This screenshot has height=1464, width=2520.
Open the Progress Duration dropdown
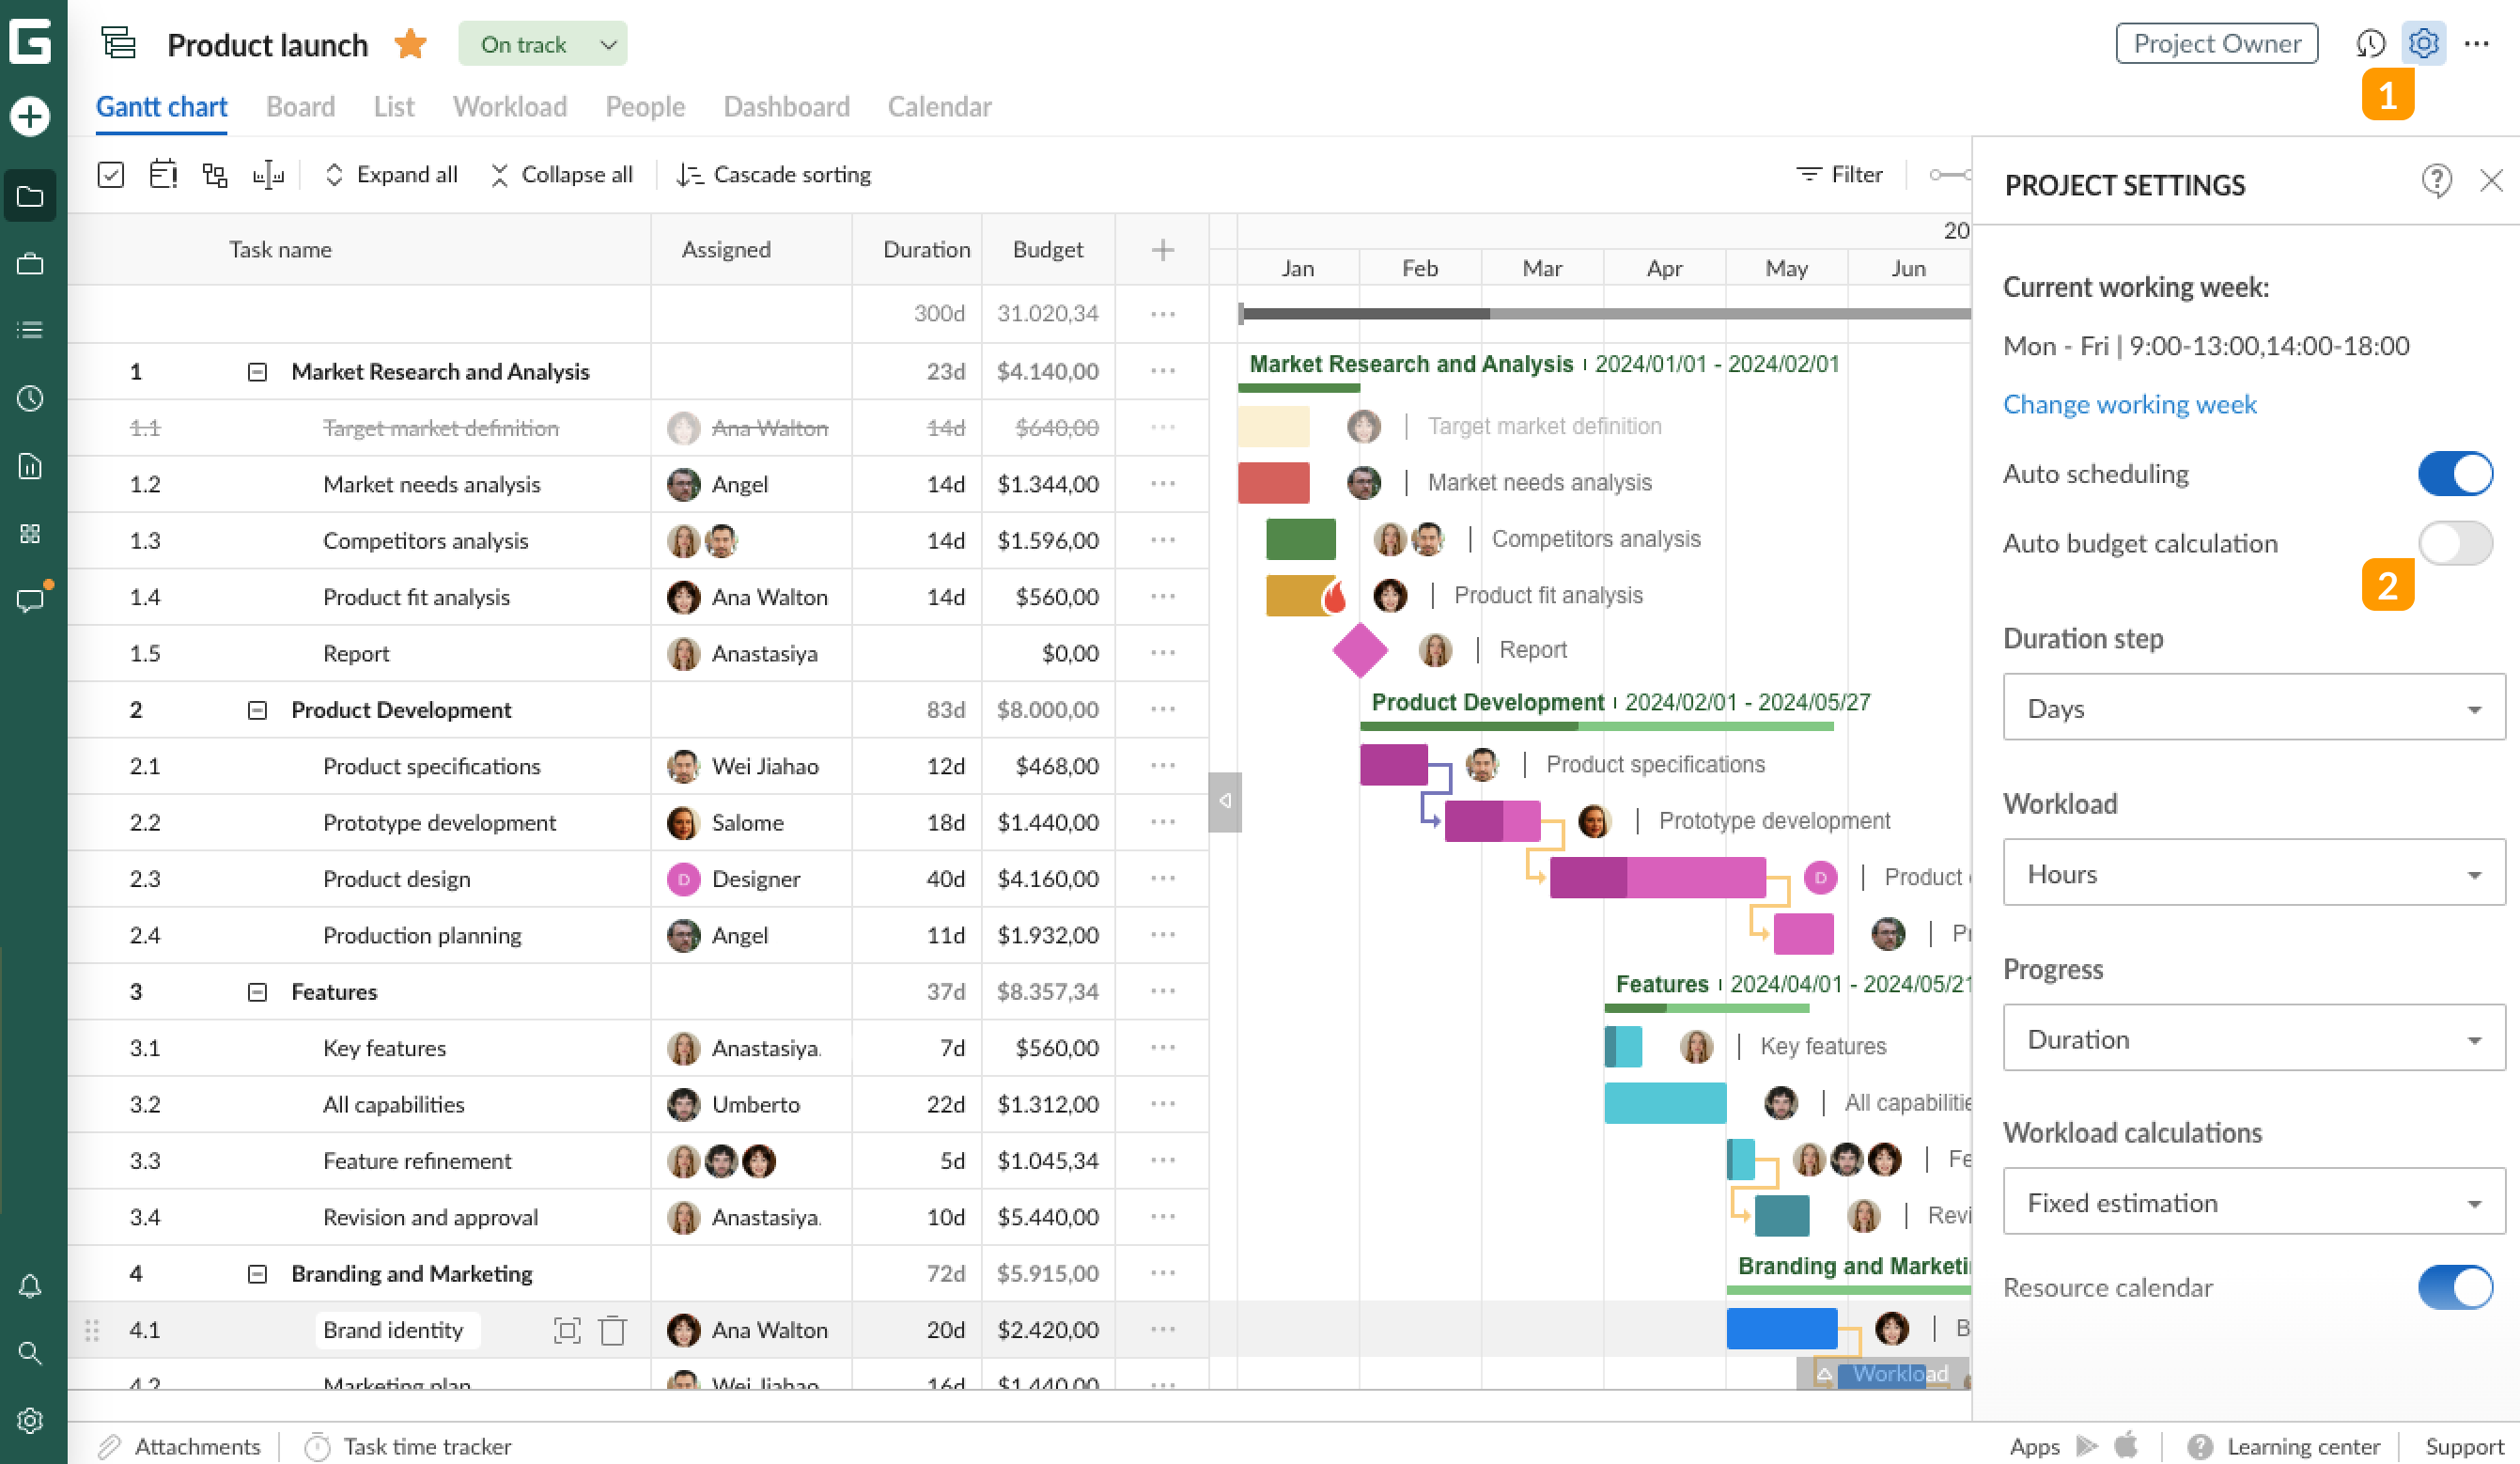coord(2253,1038)
